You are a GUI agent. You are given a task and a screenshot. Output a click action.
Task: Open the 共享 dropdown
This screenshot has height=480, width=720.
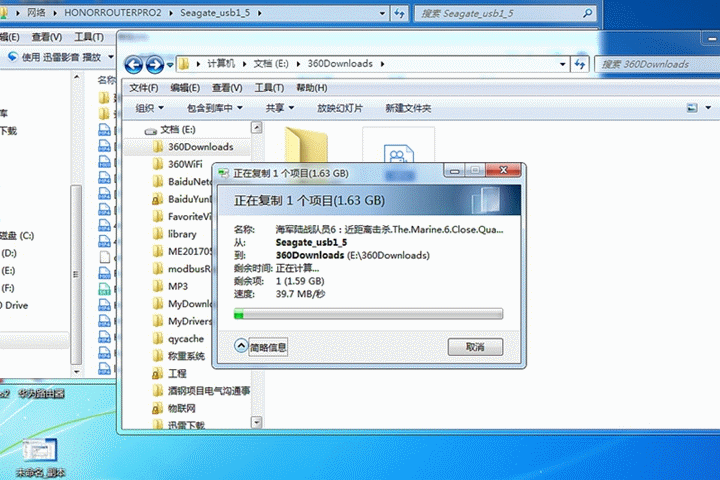coord(279,108)
